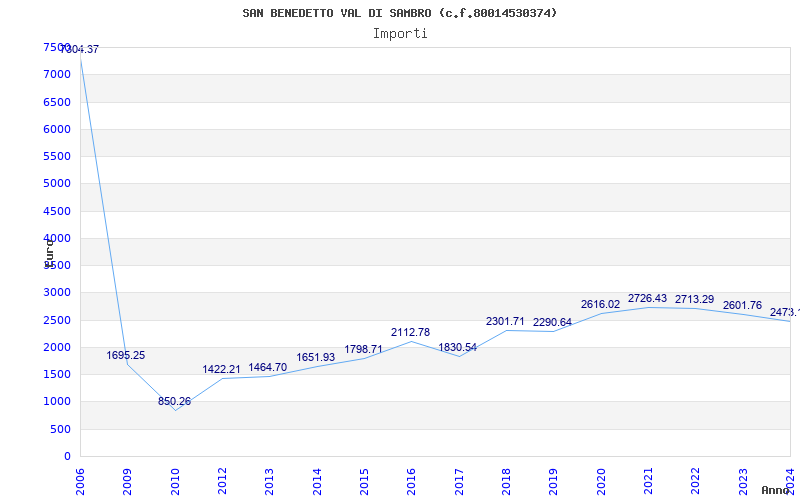
Task: Click the 500 y-axis tick label
Action: 61,430
